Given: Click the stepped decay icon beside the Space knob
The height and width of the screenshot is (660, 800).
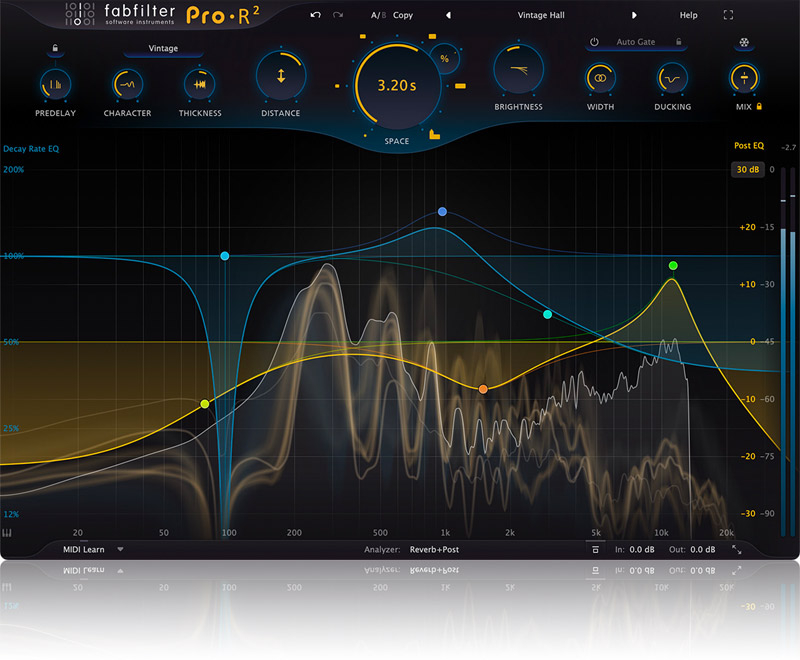Looking at the screenshot, I should (434, 134).
